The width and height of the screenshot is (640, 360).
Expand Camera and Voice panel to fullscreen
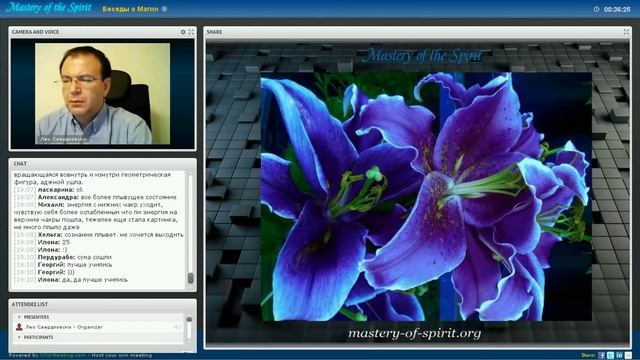point(191,31)
